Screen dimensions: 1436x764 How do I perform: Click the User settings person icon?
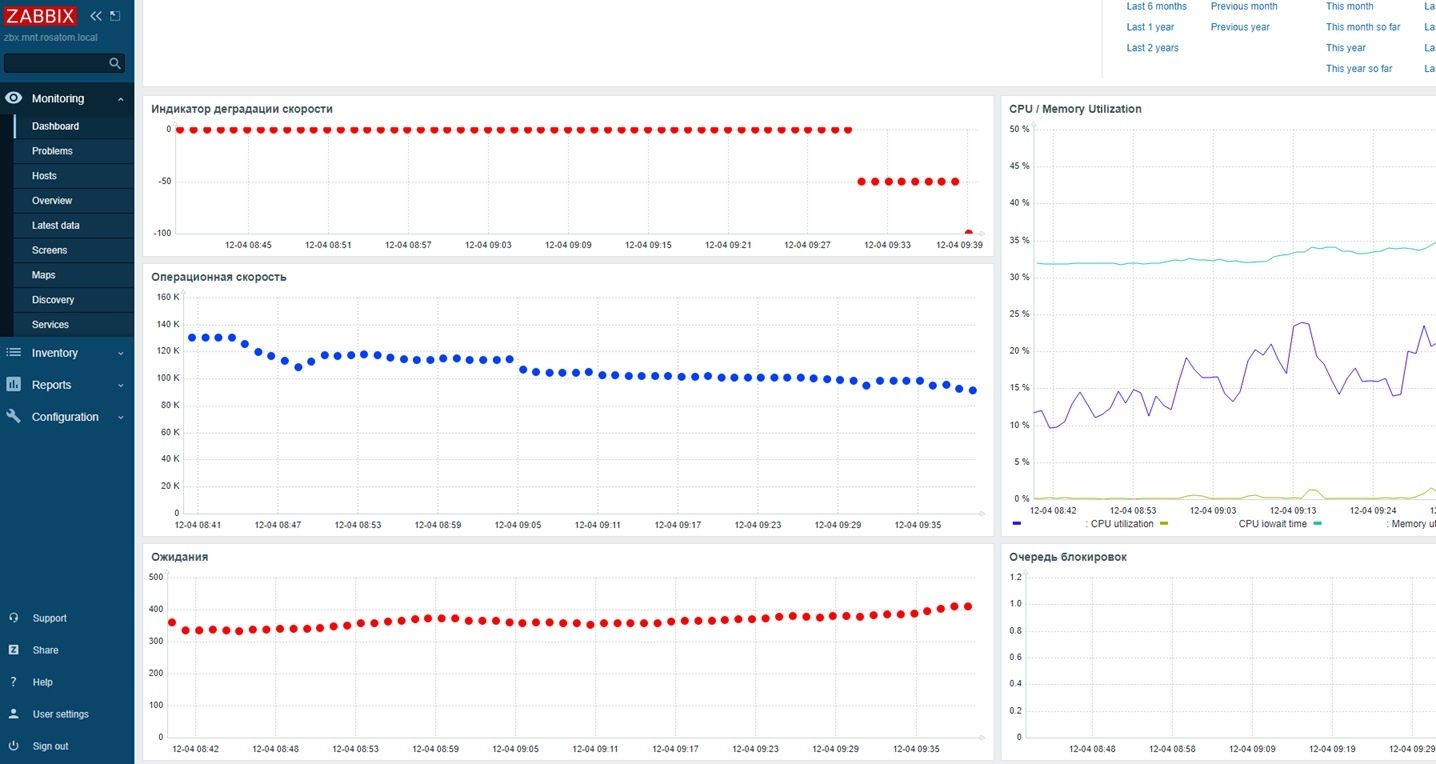[14, 714]
